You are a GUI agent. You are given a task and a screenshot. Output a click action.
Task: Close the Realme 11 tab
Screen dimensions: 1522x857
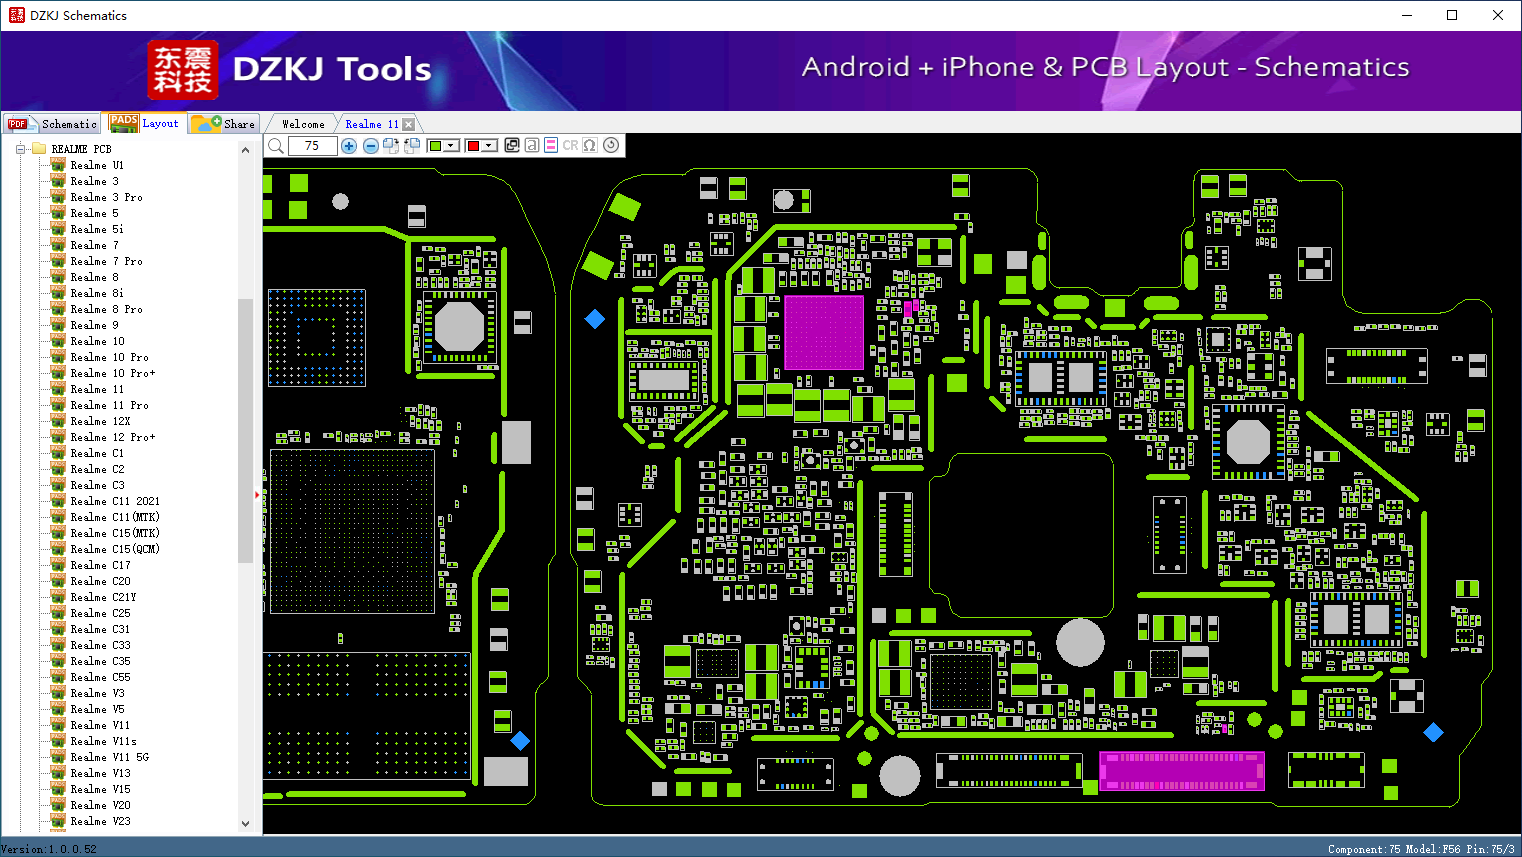[408, 124]
